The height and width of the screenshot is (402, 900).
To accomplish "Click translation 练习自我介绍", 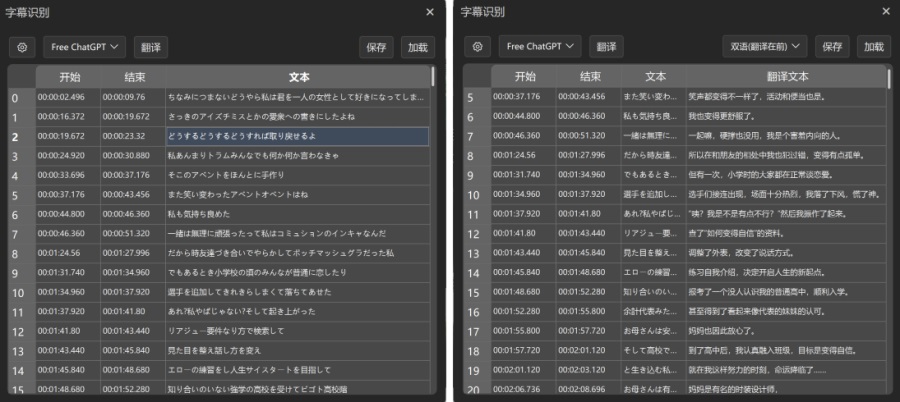I will point(788,273).
